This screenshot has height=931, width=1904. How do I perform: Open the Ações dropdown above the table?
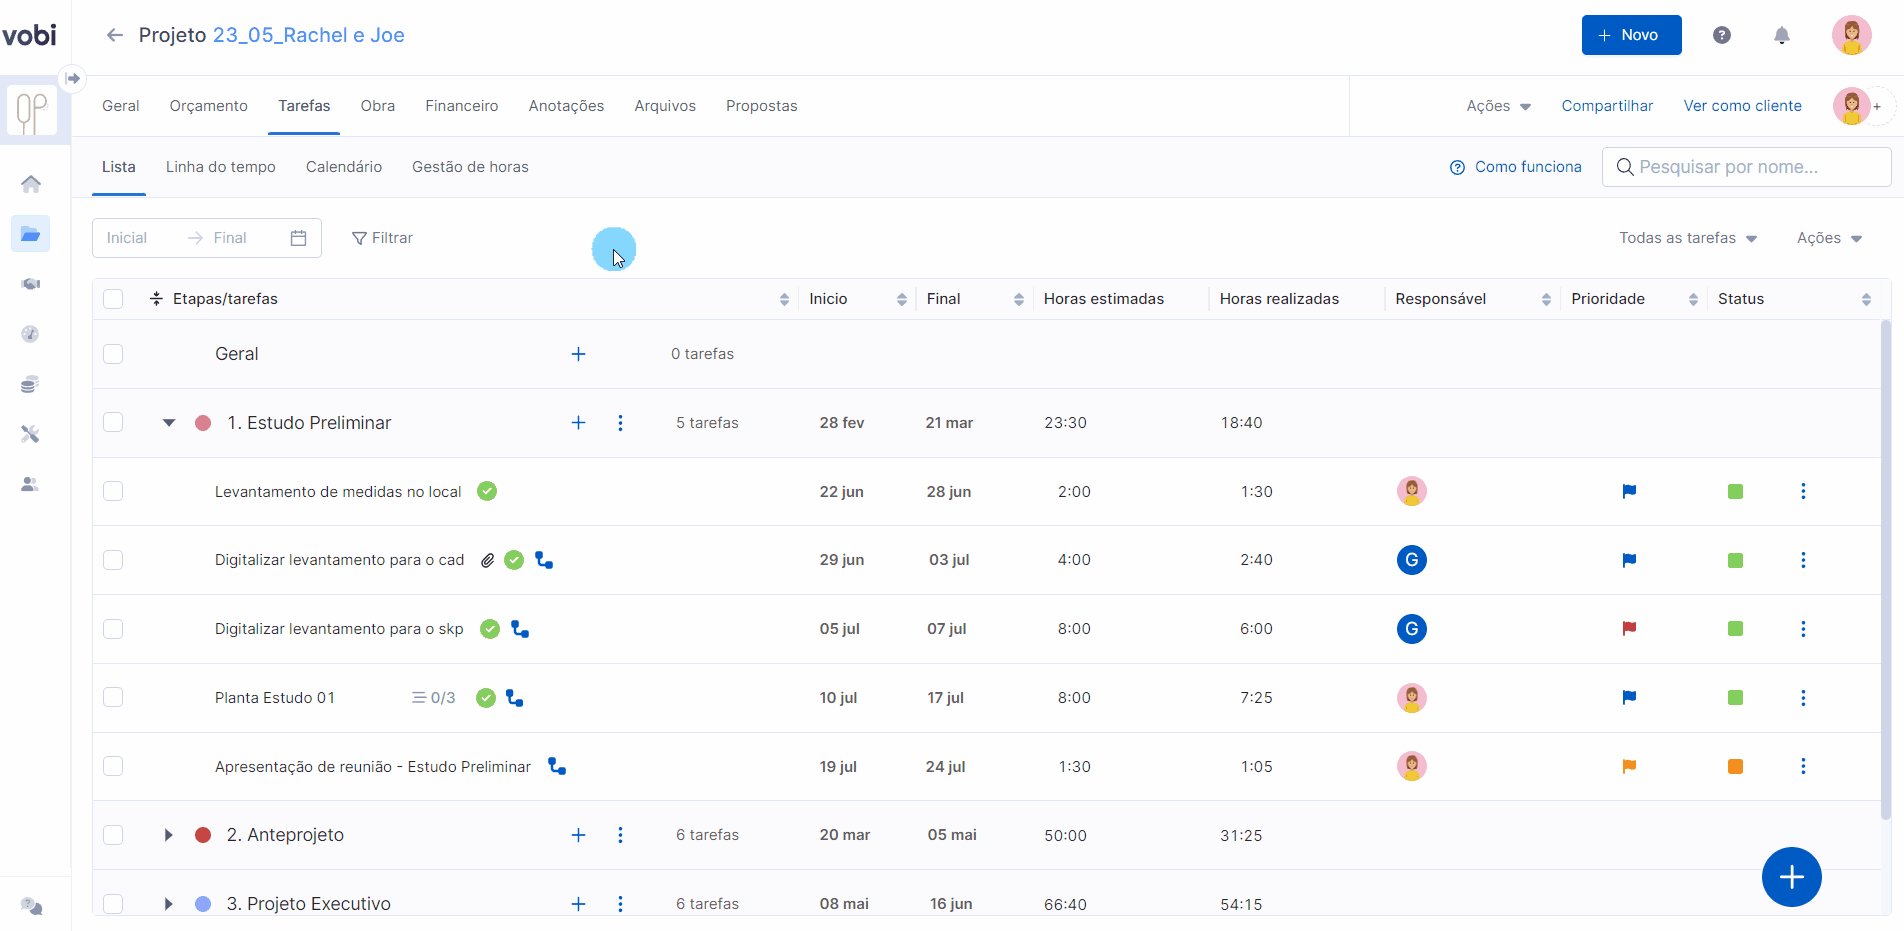pyautogui.click(x=1829, y=238)
